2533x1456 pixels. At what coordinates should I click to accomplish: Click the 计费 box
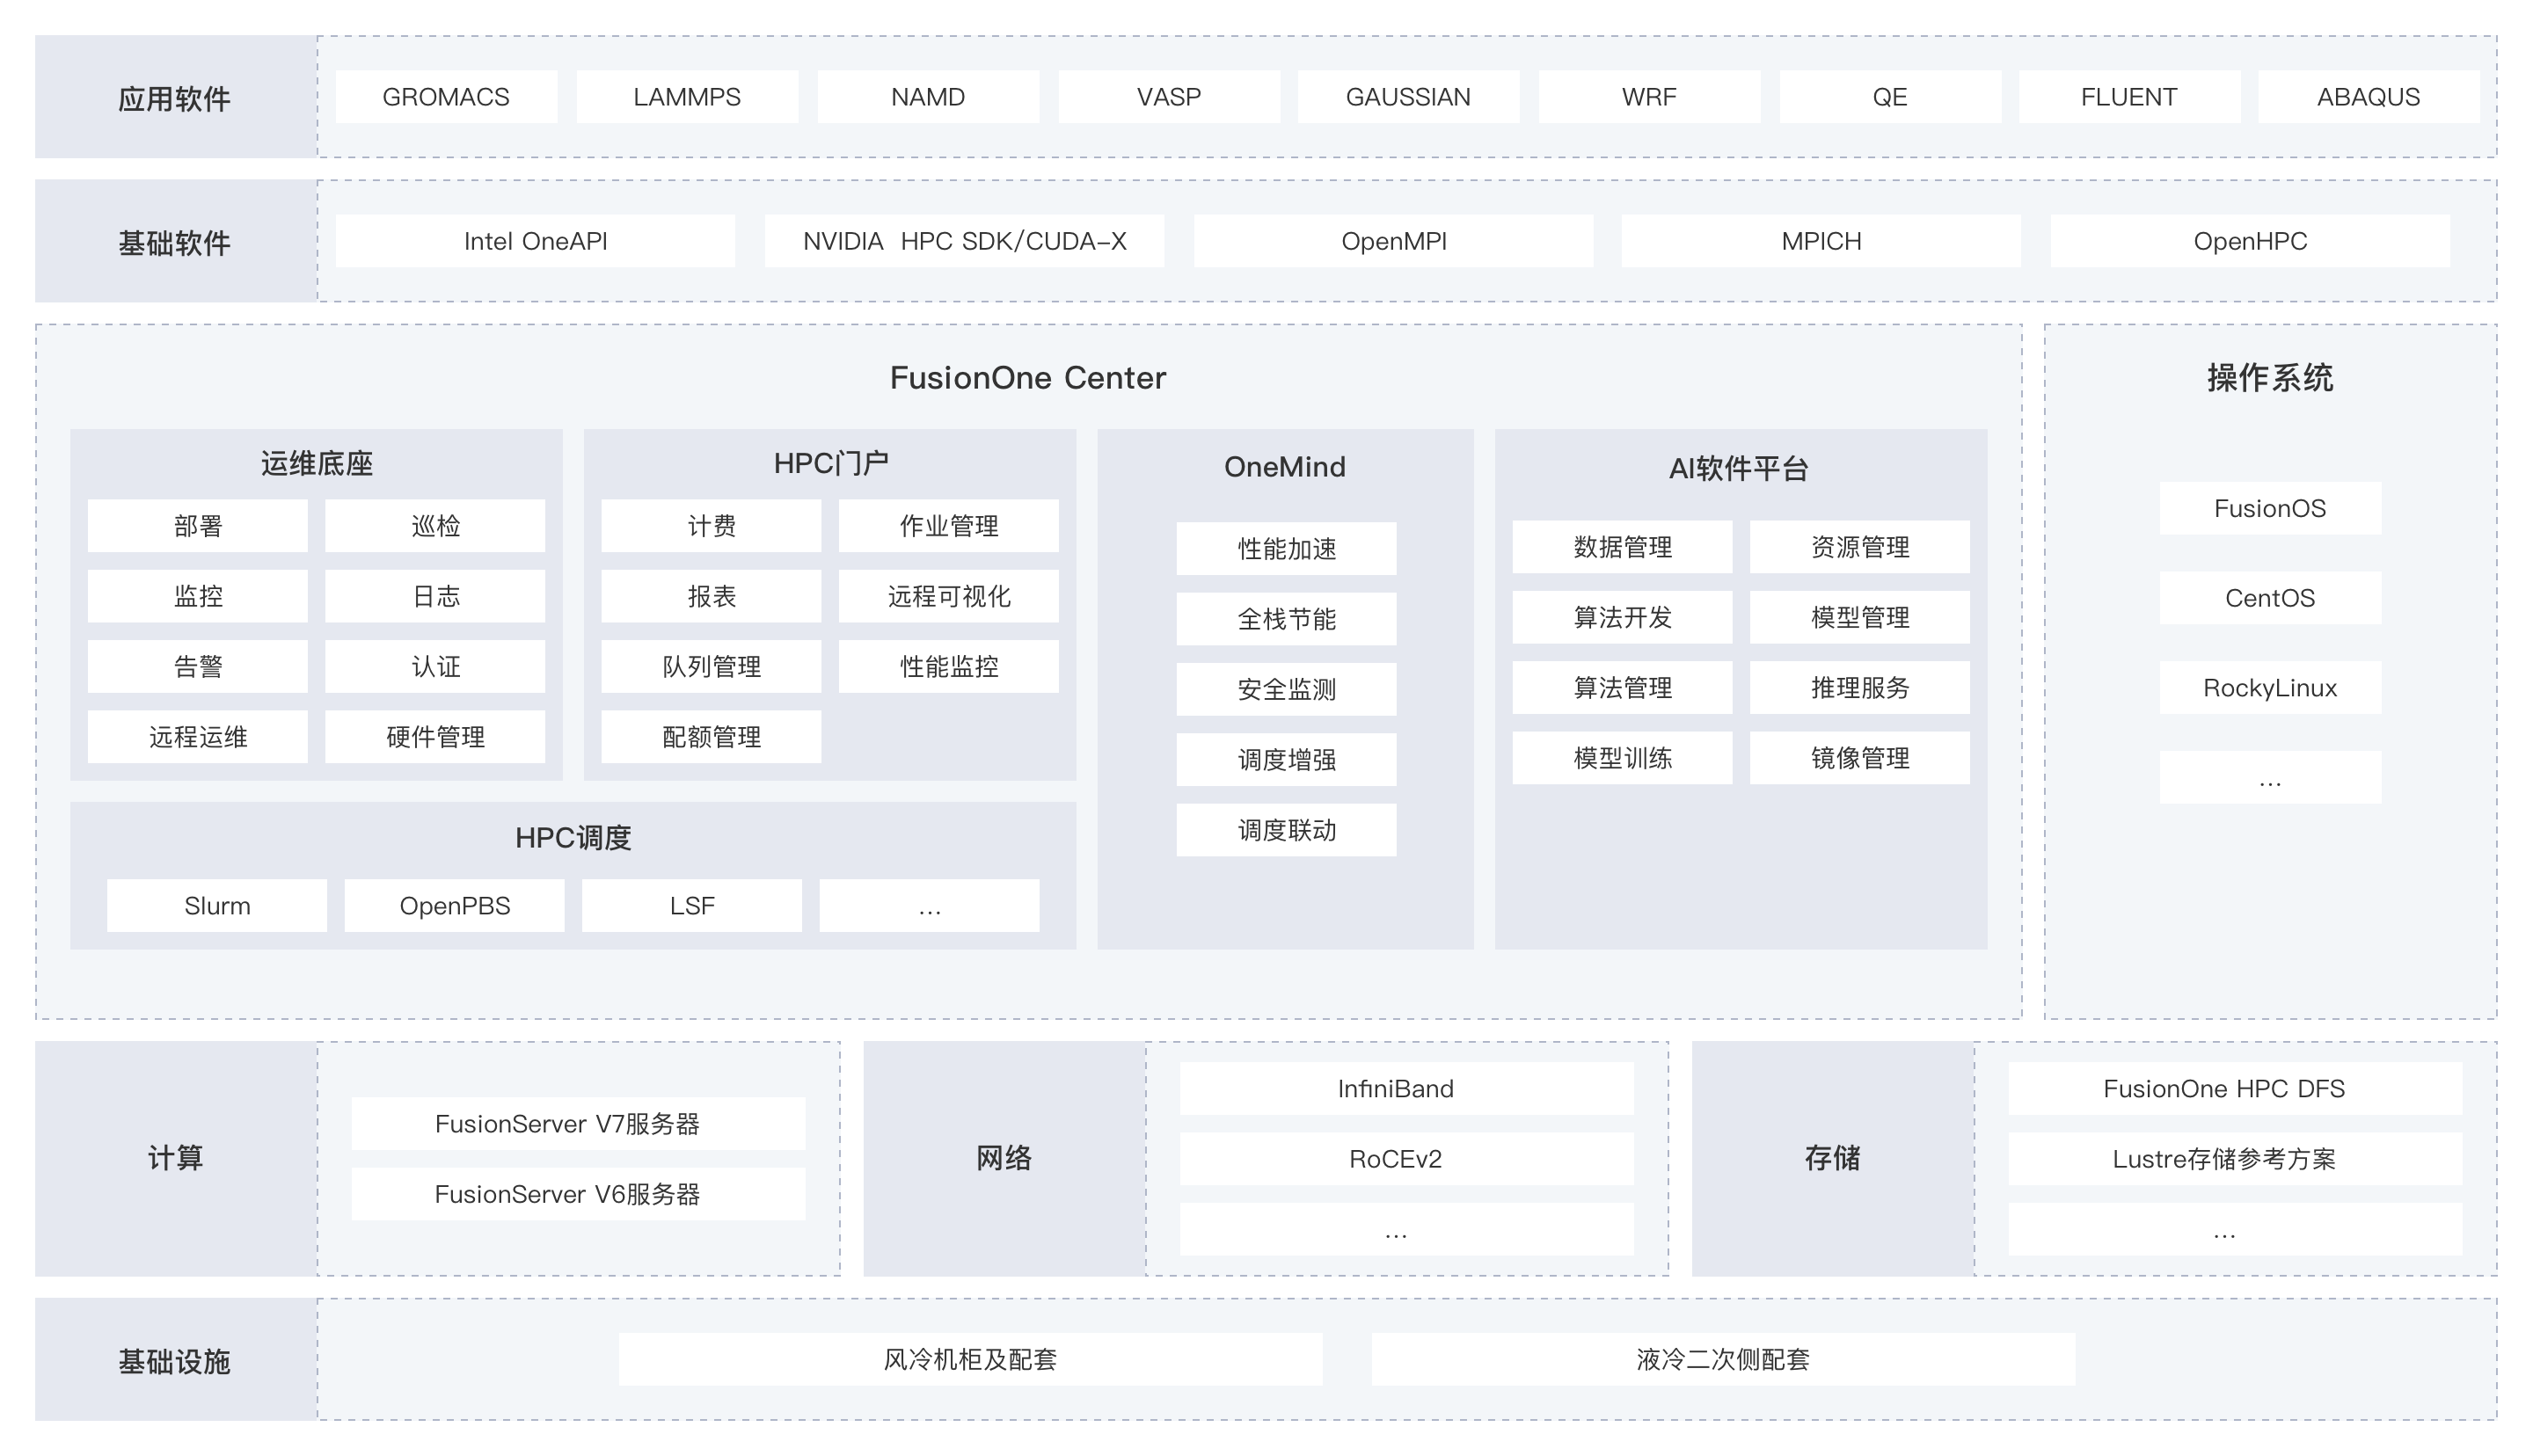(x=711, y=526)
